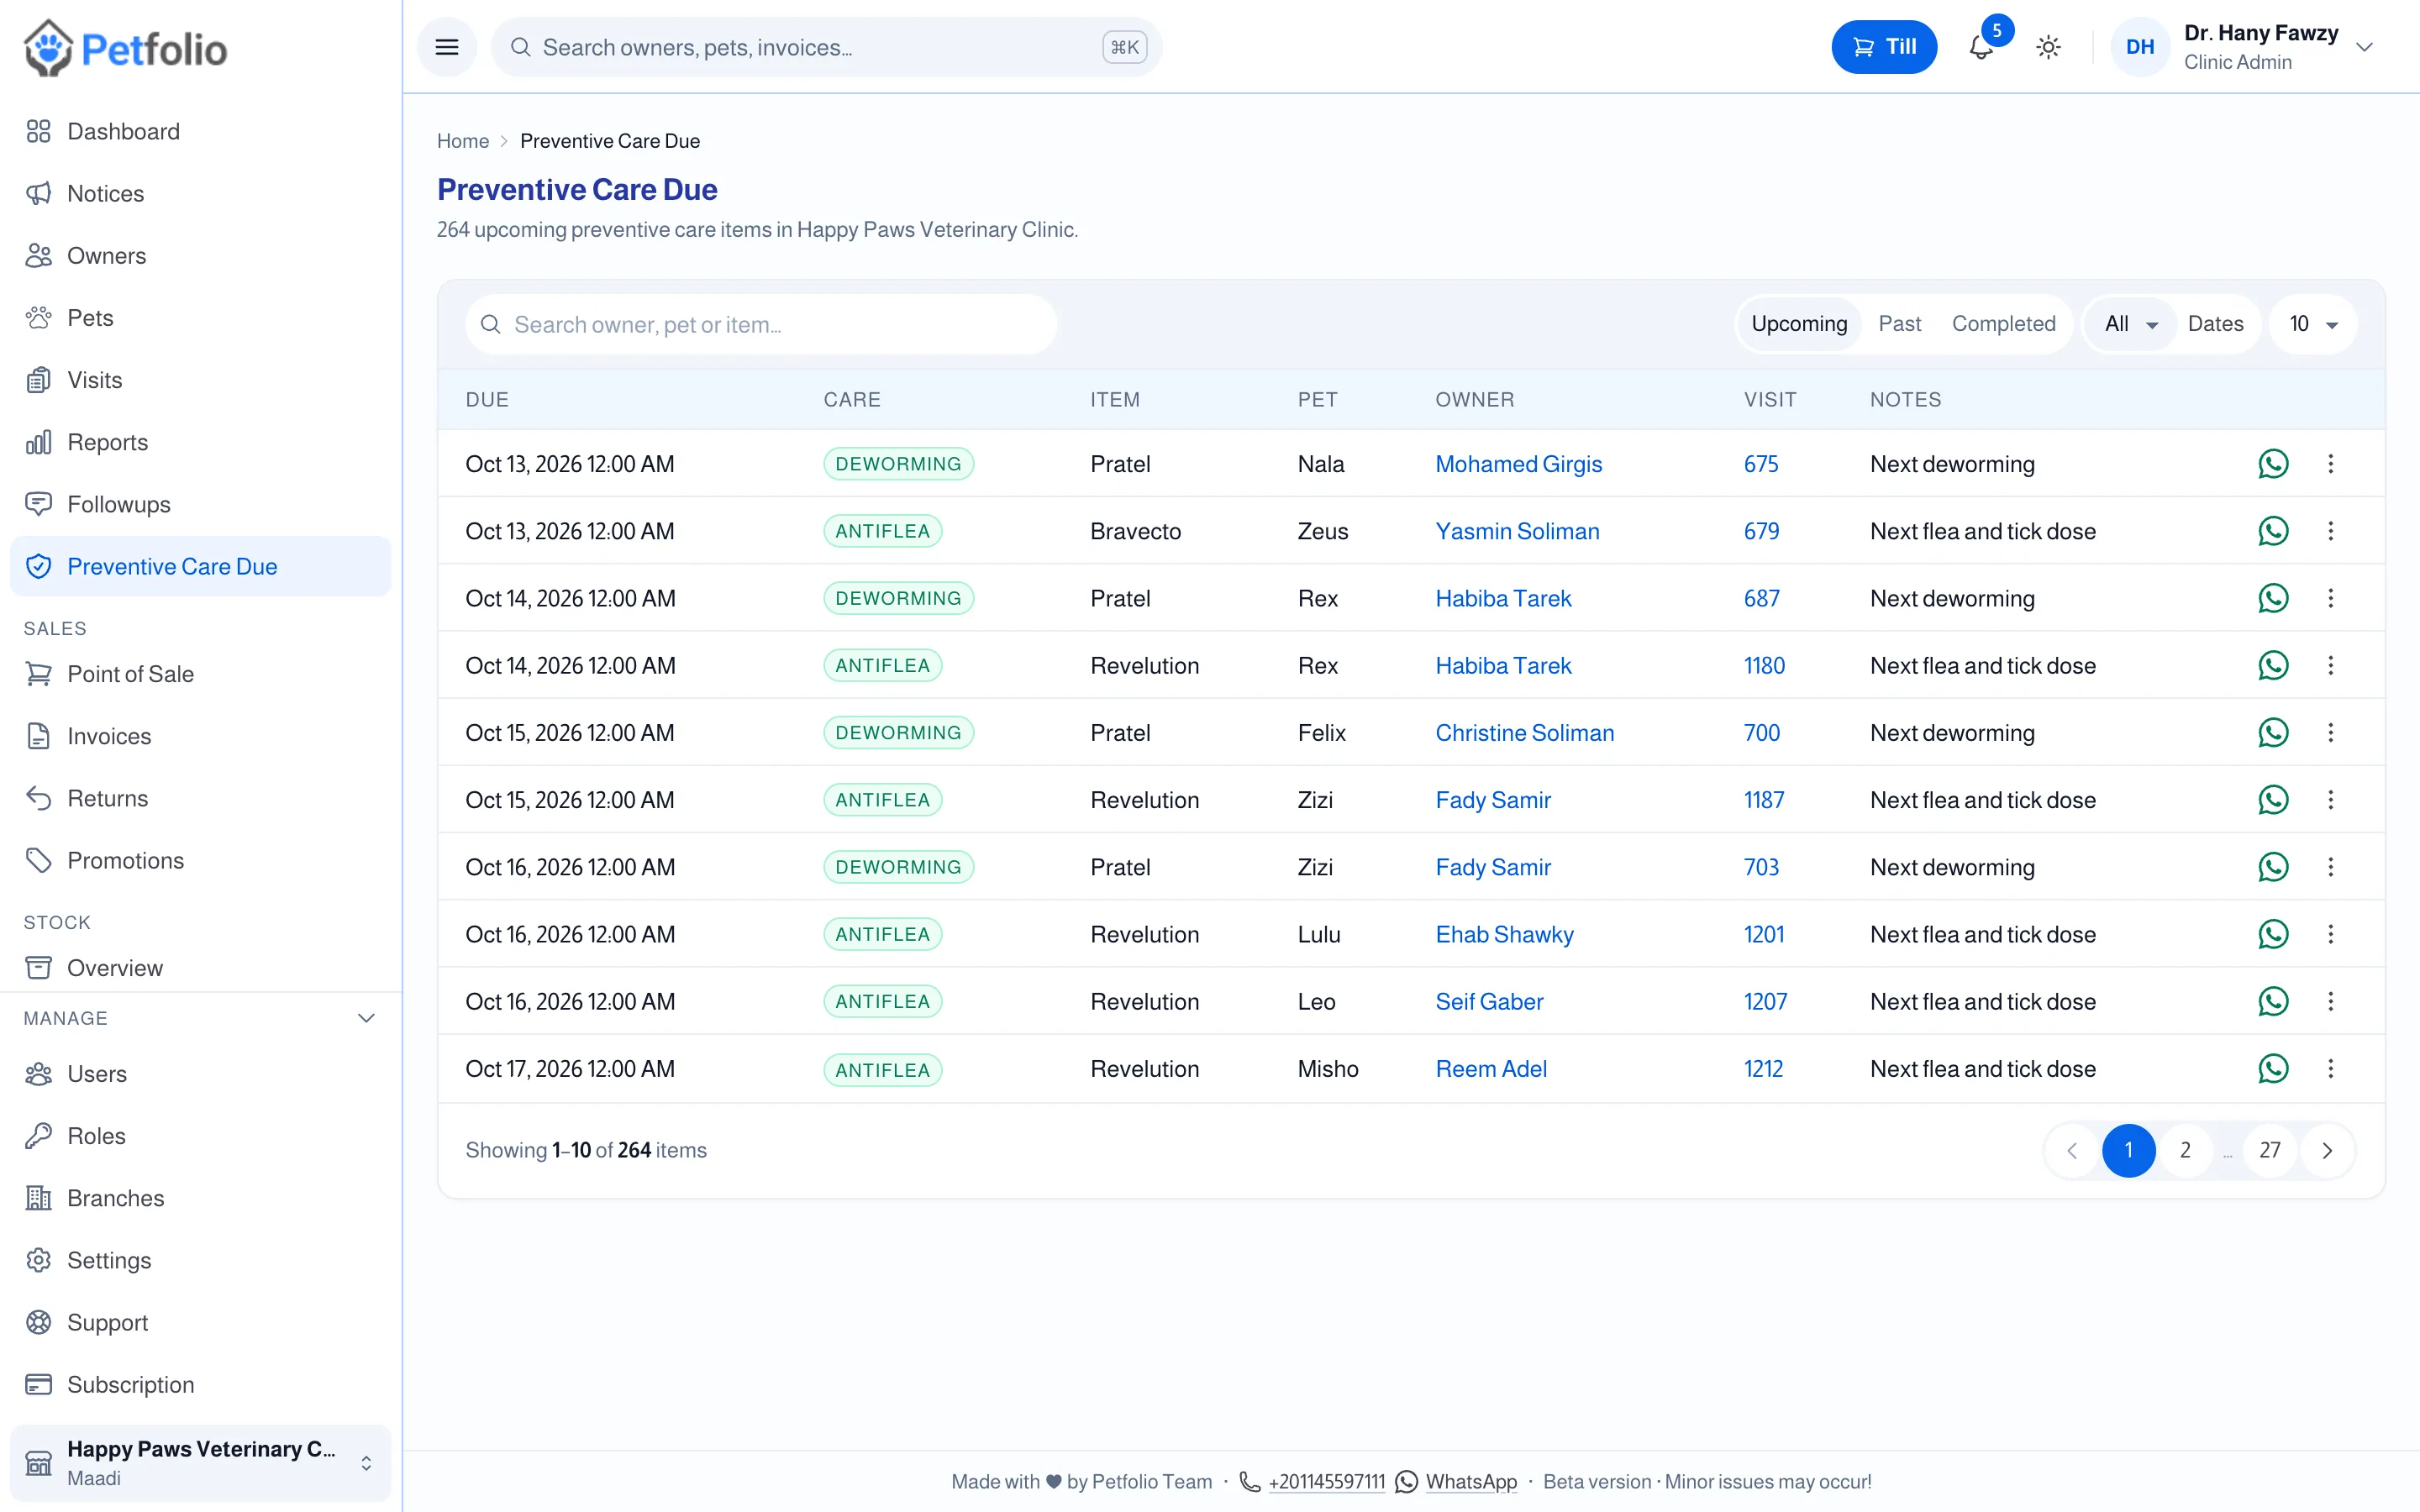Open the page size 10 dropdown
The height and width of the screenshot is (1512, 2420).
2313,324
